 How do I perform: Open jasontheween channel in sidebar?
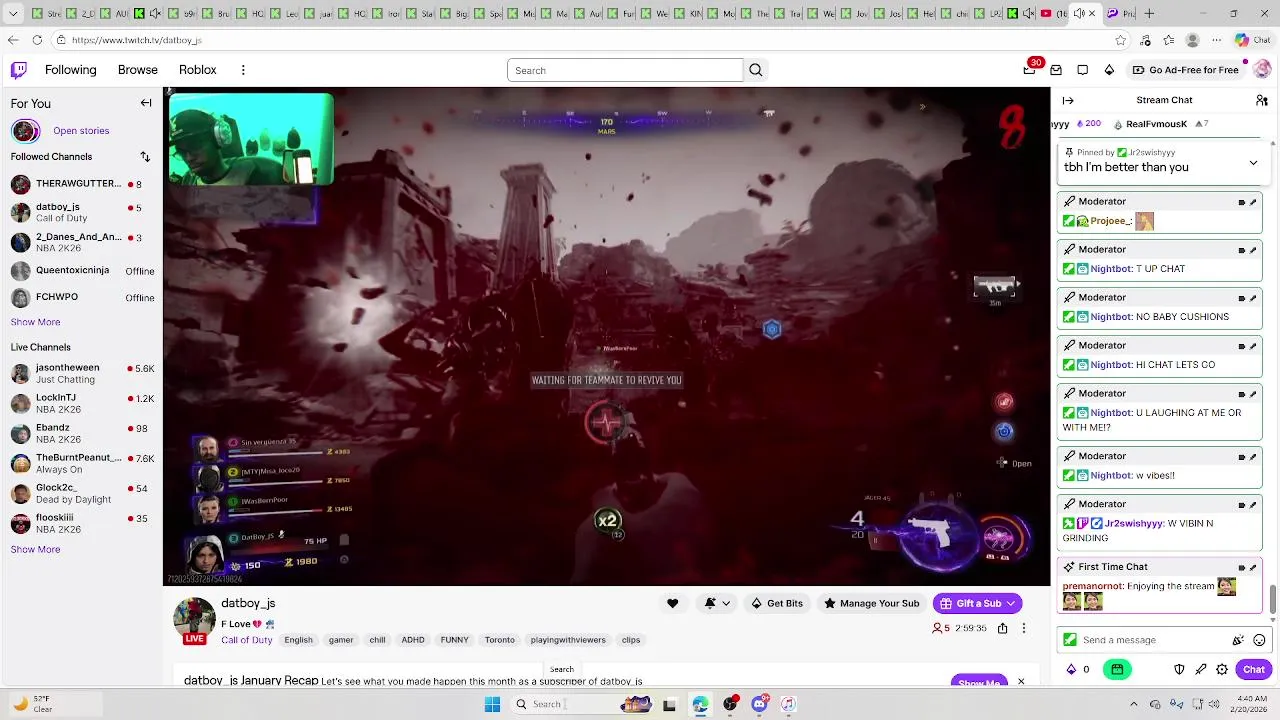tap(82, 374)
